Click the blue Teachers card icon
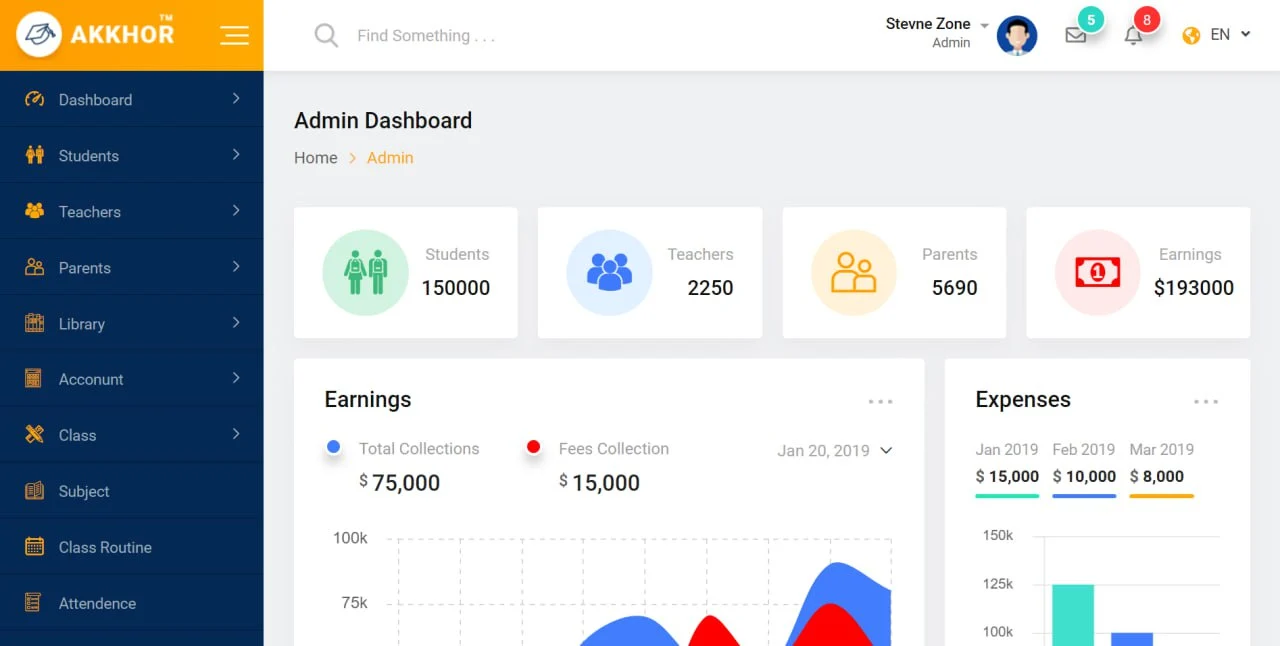Screen dimensions: 1280x646 [609, 272]
